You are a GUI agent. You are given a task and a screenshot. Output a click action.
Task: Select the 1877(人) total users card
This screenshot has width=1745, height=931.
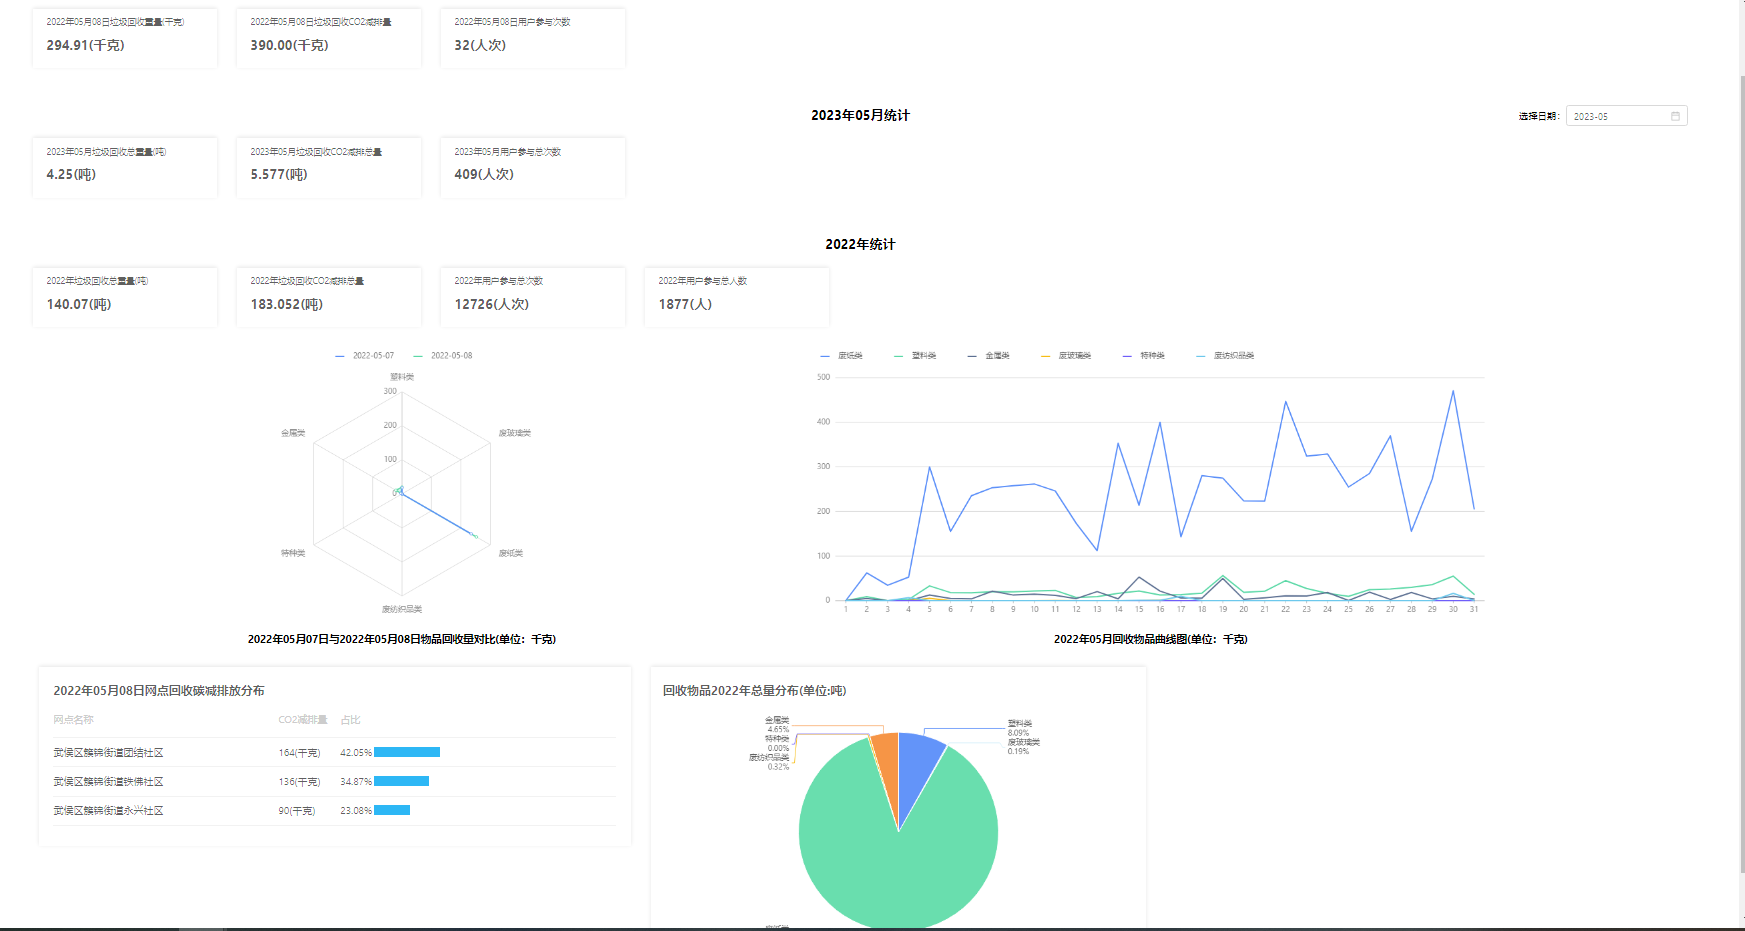point(737,297)
